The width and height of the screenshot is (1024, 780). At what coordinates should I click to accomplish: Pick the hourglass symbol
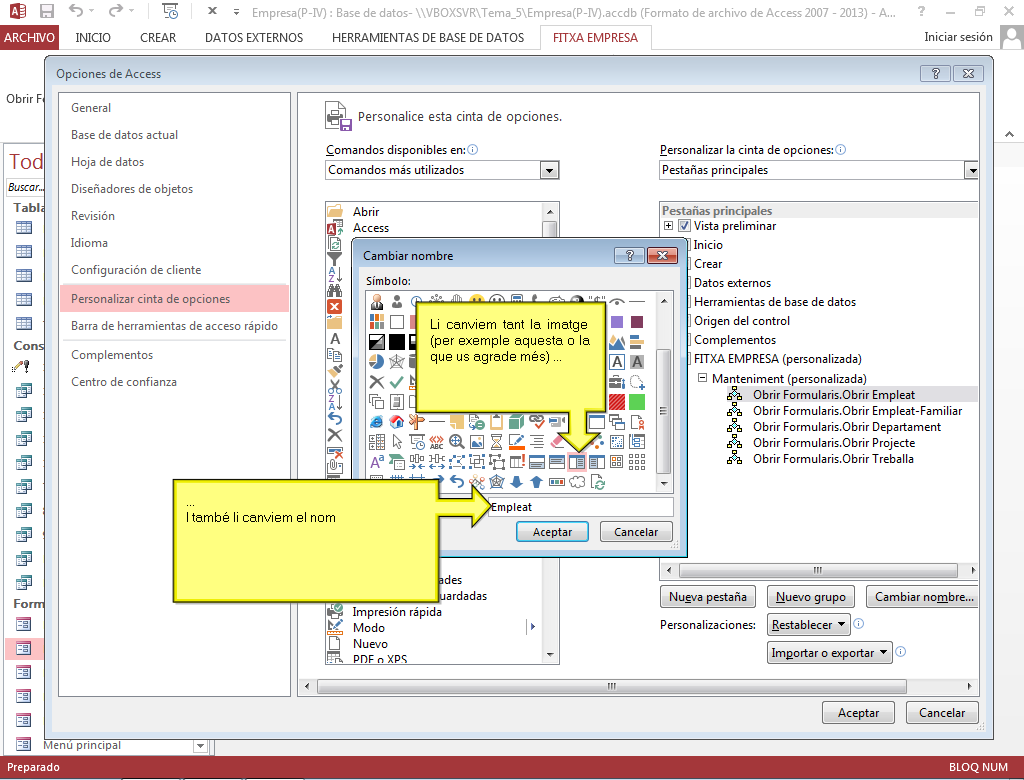[496, 442]
